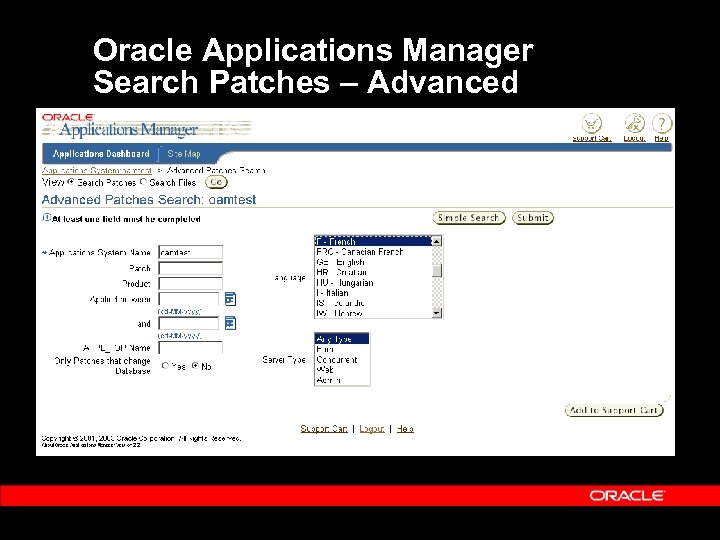Viewport: 720px width, 540px height.
Task: Switch to Applications Dashboard tab
Action: click(101, 154)
